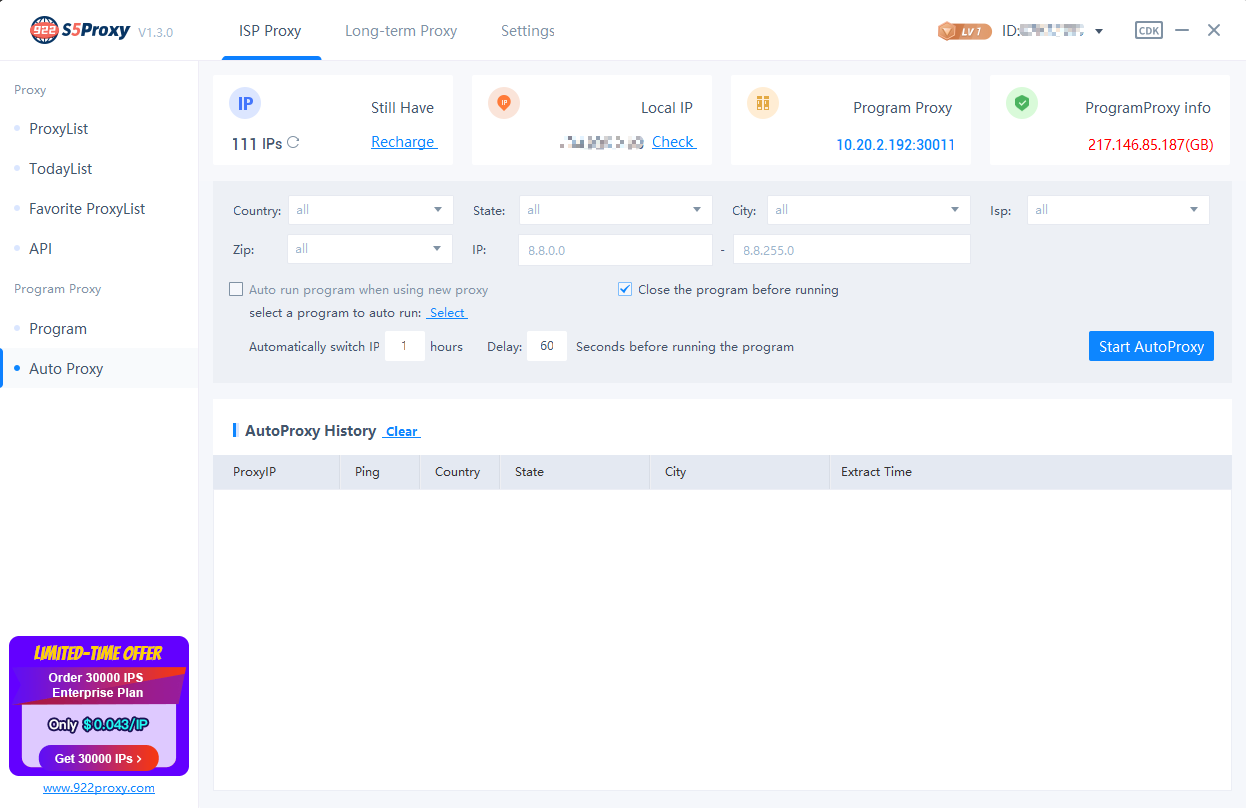Screen dimensions: 1246x808
Task: Refresh the remaining IPs count
Action: click(293, 143)
